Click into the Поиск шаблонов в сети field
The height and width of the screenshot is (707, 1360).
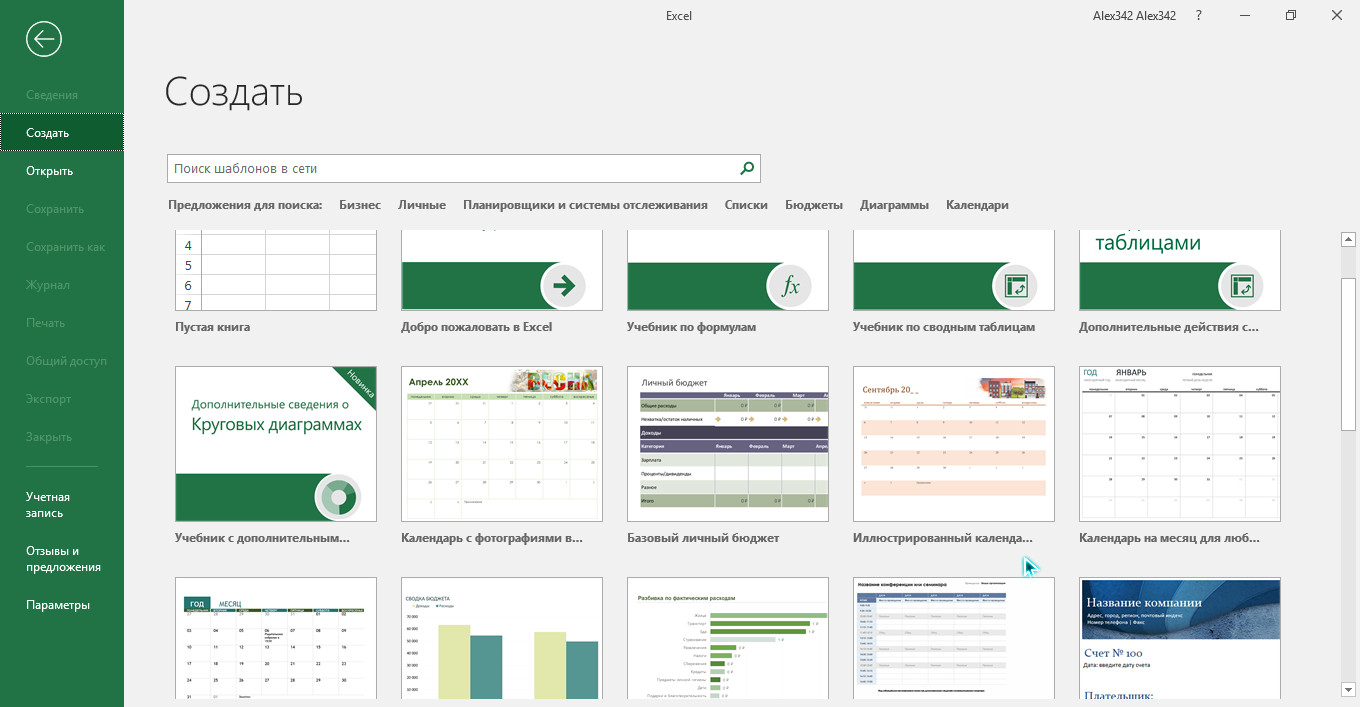pyautogui.click(x=450, y=169)
